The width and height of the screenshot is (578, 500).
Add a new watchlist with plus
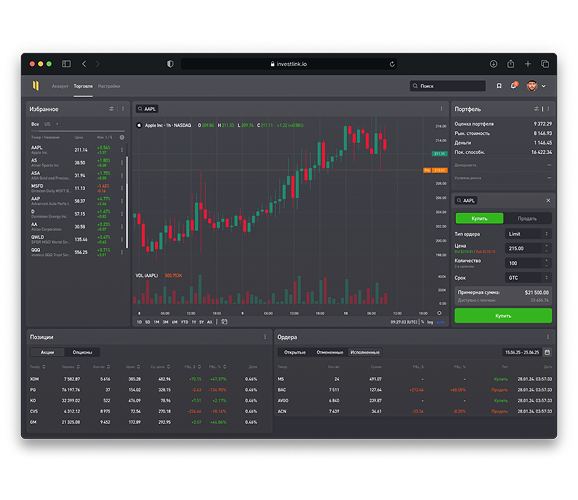(57, 124)
